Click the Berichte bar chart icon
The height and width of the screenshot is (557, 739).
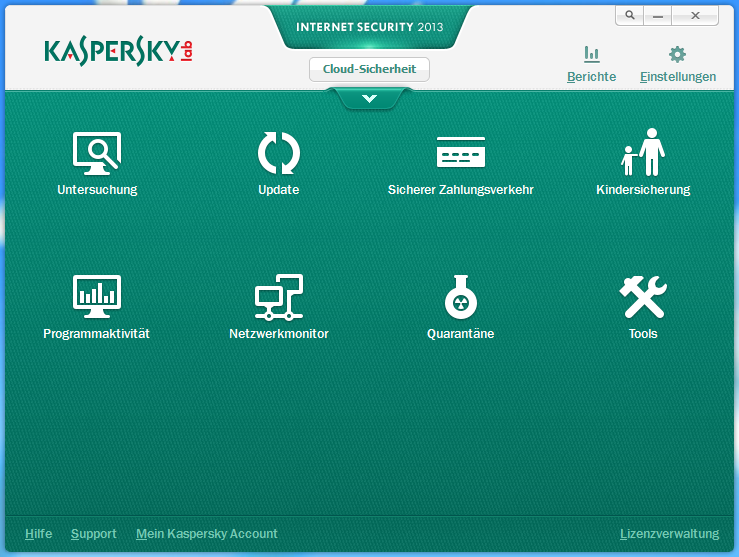point(591,54)
